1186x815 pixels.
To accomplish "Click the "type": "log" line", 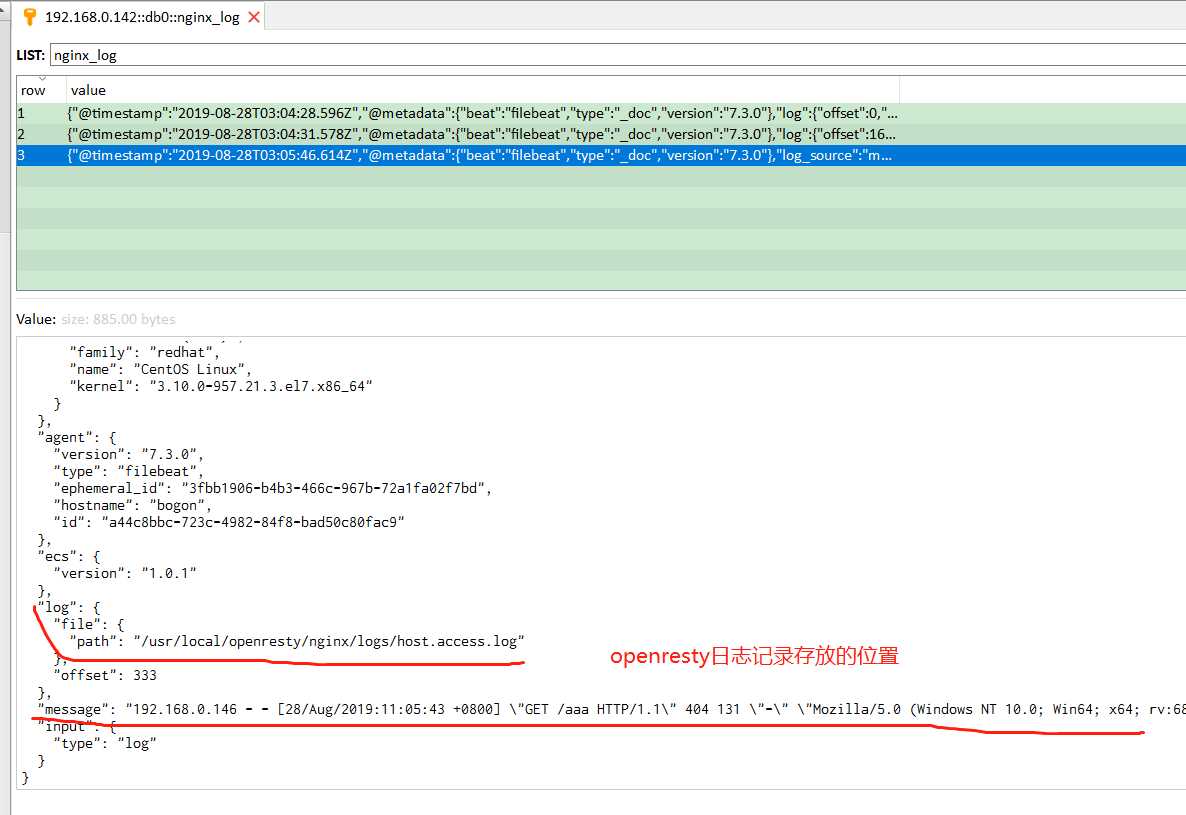I will coord(105,744).
